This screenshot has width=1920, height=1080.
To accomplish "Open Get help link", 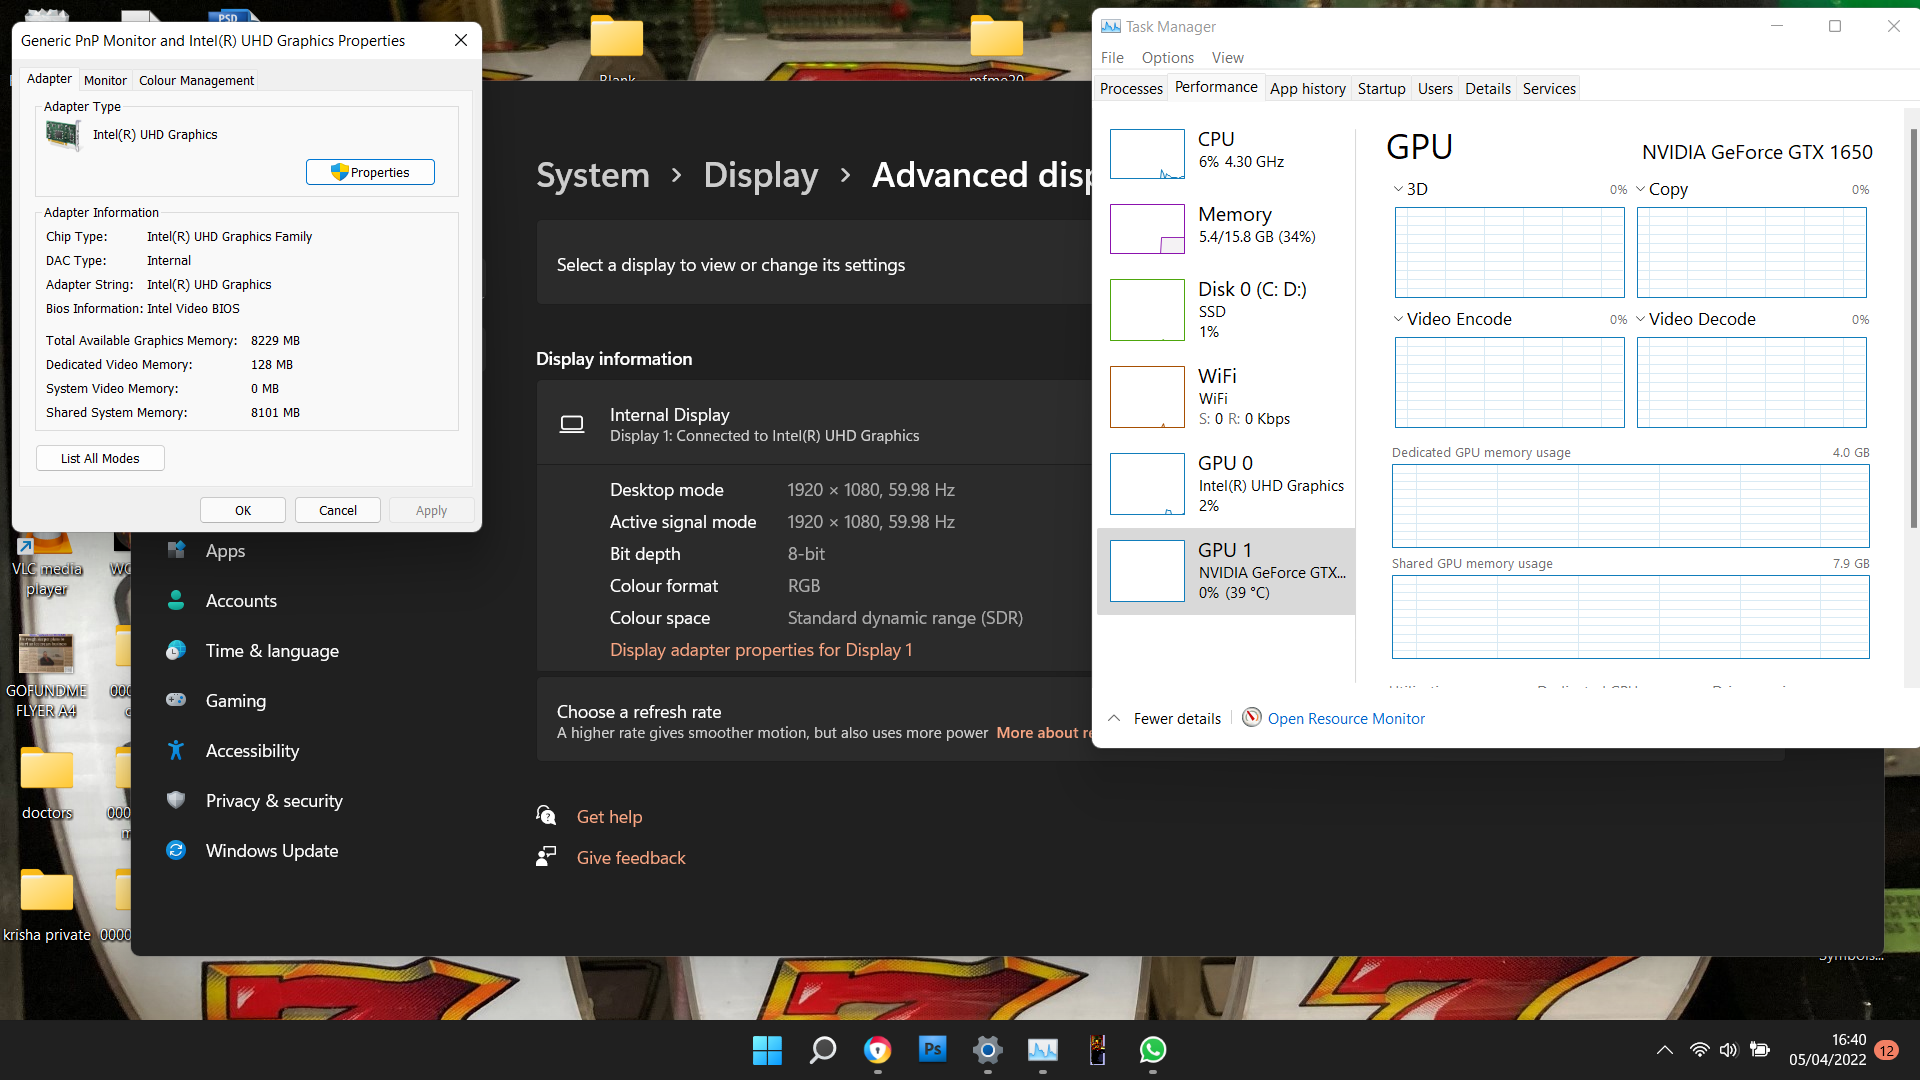I will tap(609, 817).
